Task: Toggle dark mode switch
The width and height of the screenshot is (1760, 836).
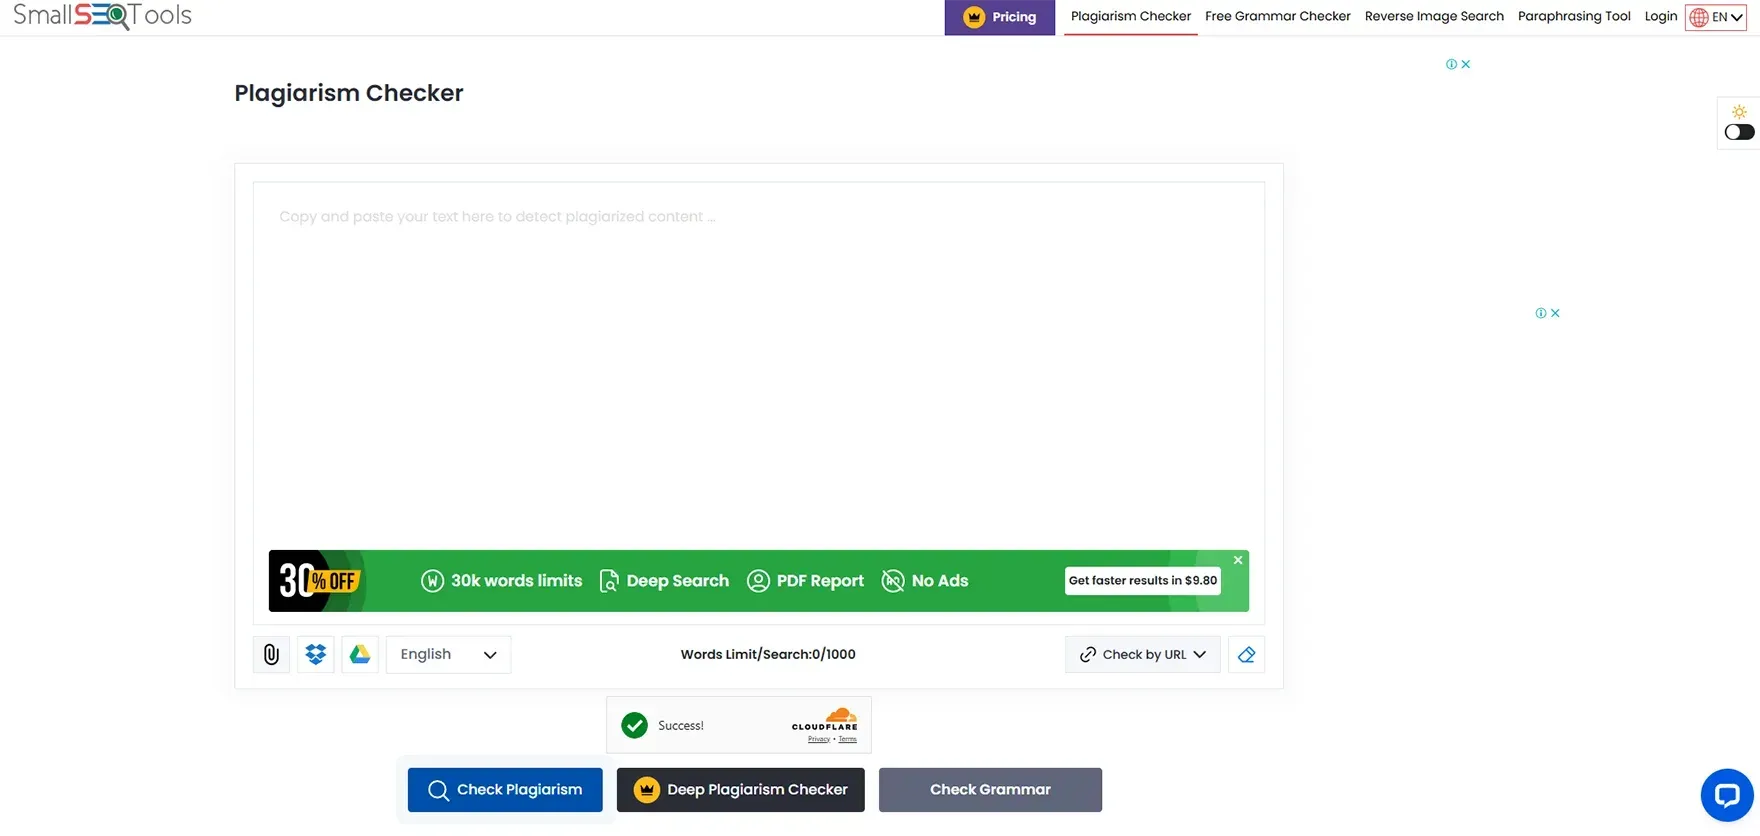Action: (1739, 132)
